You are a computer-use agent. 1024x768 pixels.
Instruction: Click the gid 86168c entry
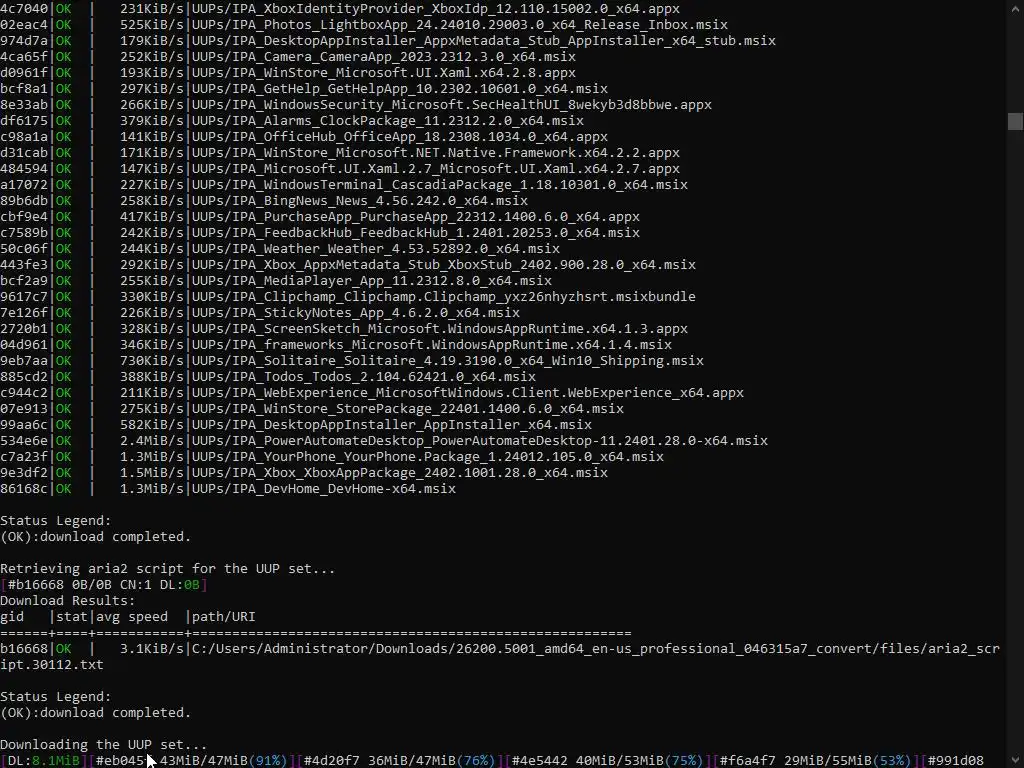click(x=24, y=488)
